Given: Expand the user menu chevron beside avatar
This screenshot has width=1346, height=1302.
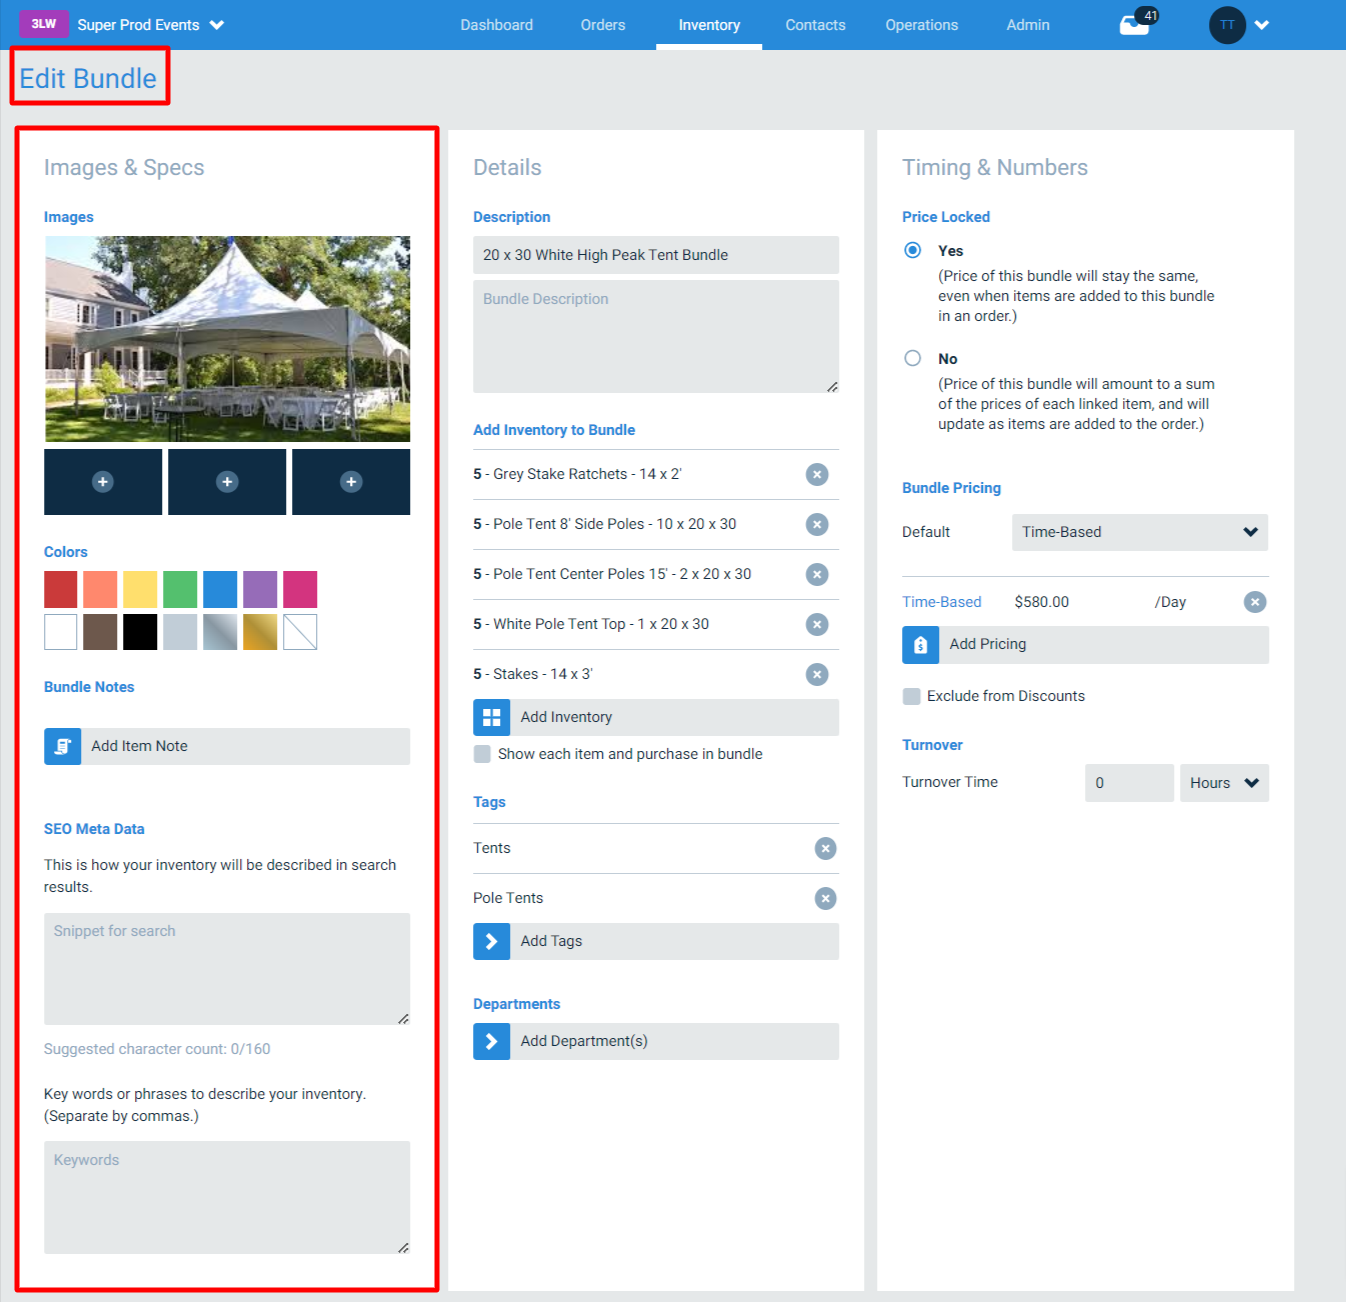Looking at the screenshot, I should [x=1262, y=25].
